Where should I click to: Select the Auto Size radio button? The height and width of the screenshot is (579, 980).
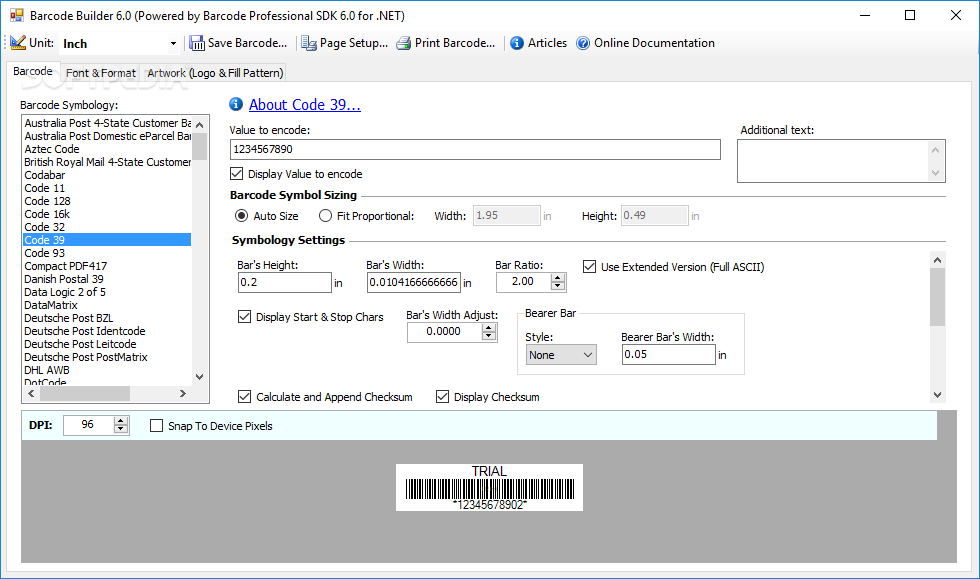point(241,216)
